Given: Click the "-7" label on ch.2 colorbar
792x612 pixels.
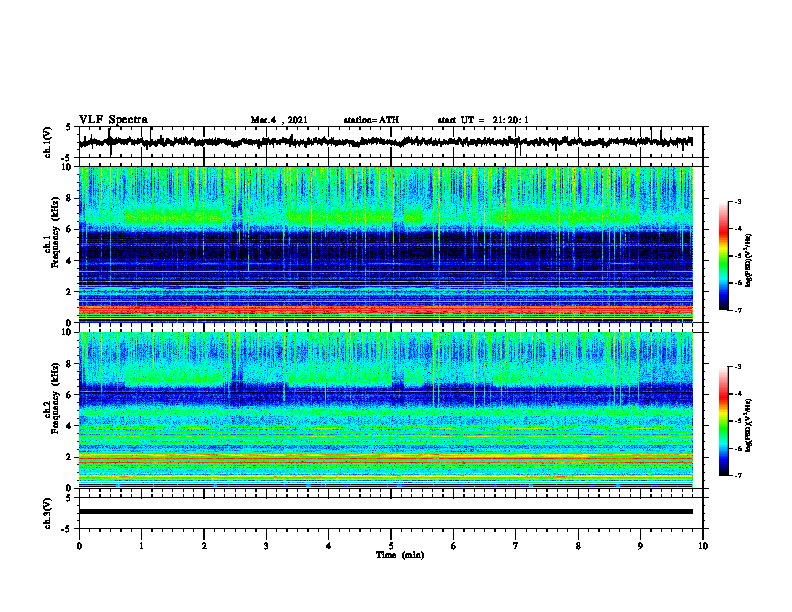Looking at the screenshot, I should tap(737, 476).
